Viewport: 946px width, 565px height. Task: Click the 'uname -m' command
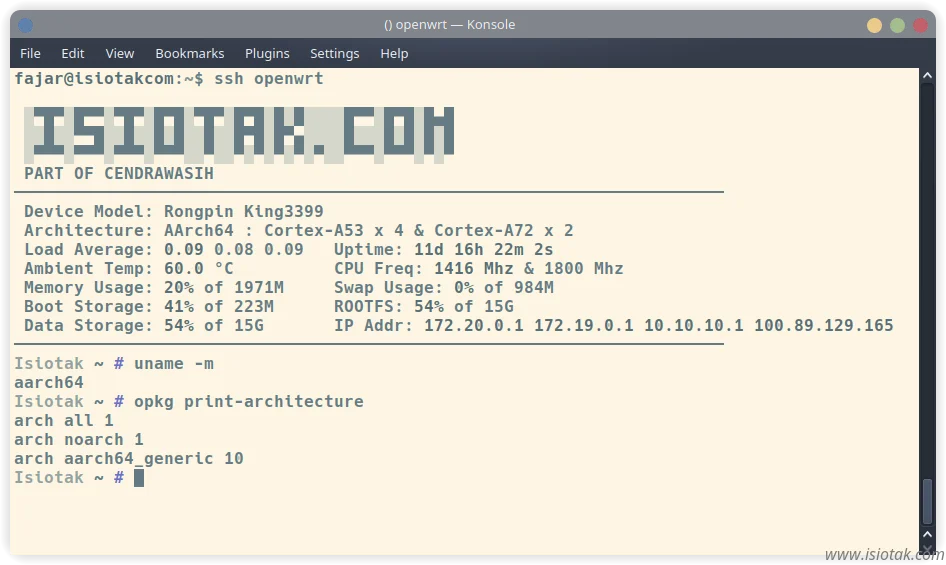click(174, 363)
